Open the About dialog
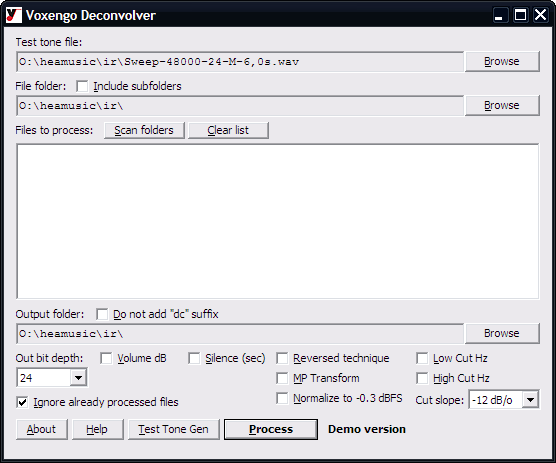 point(41,429)
